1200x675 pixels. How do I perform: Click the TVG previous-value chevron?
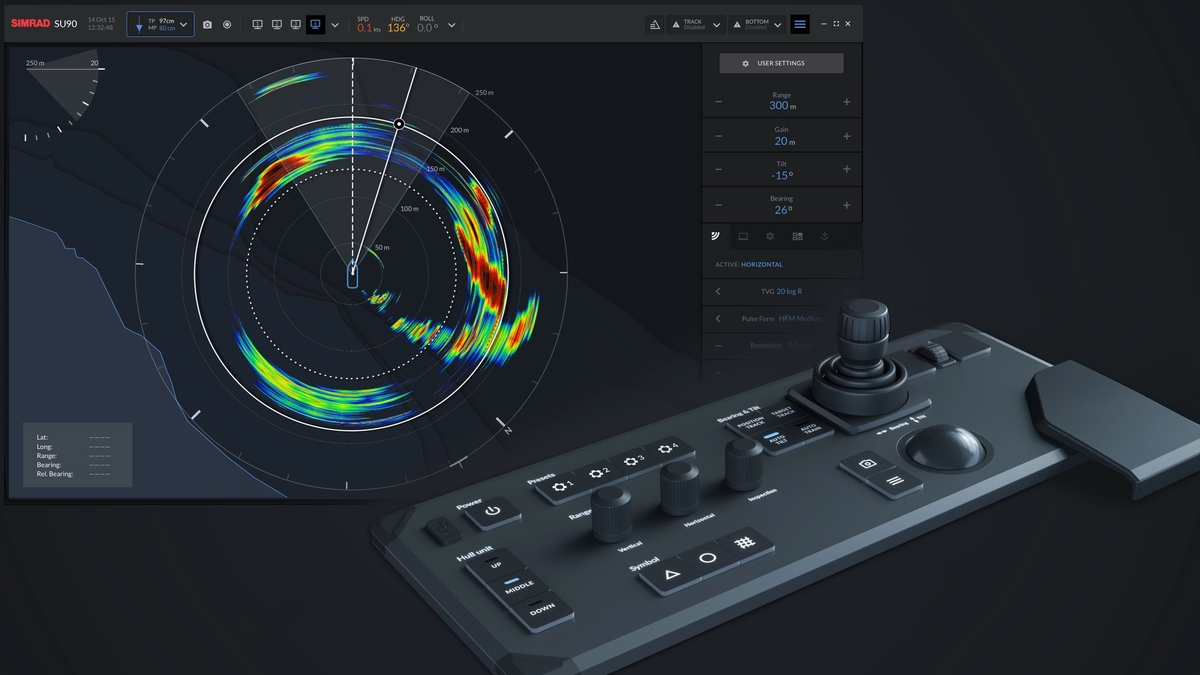718,291
